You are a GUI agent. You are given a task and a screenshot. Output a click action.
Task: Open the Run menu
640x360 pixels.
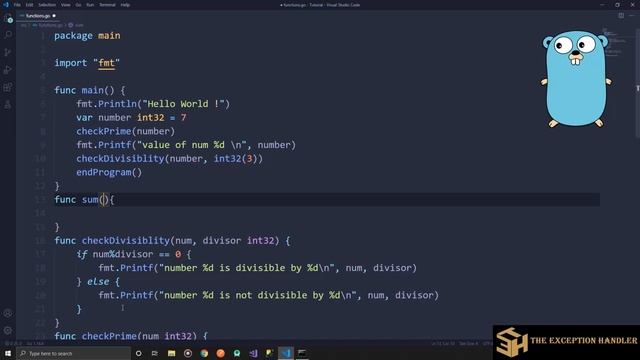point(90,5)
